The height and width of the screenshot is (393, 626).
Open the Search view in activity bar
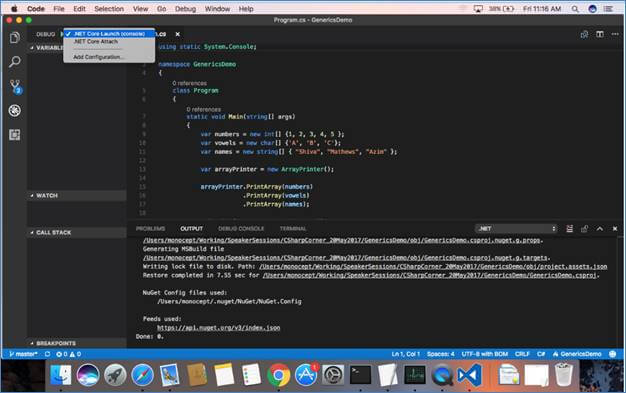point(15,62)
